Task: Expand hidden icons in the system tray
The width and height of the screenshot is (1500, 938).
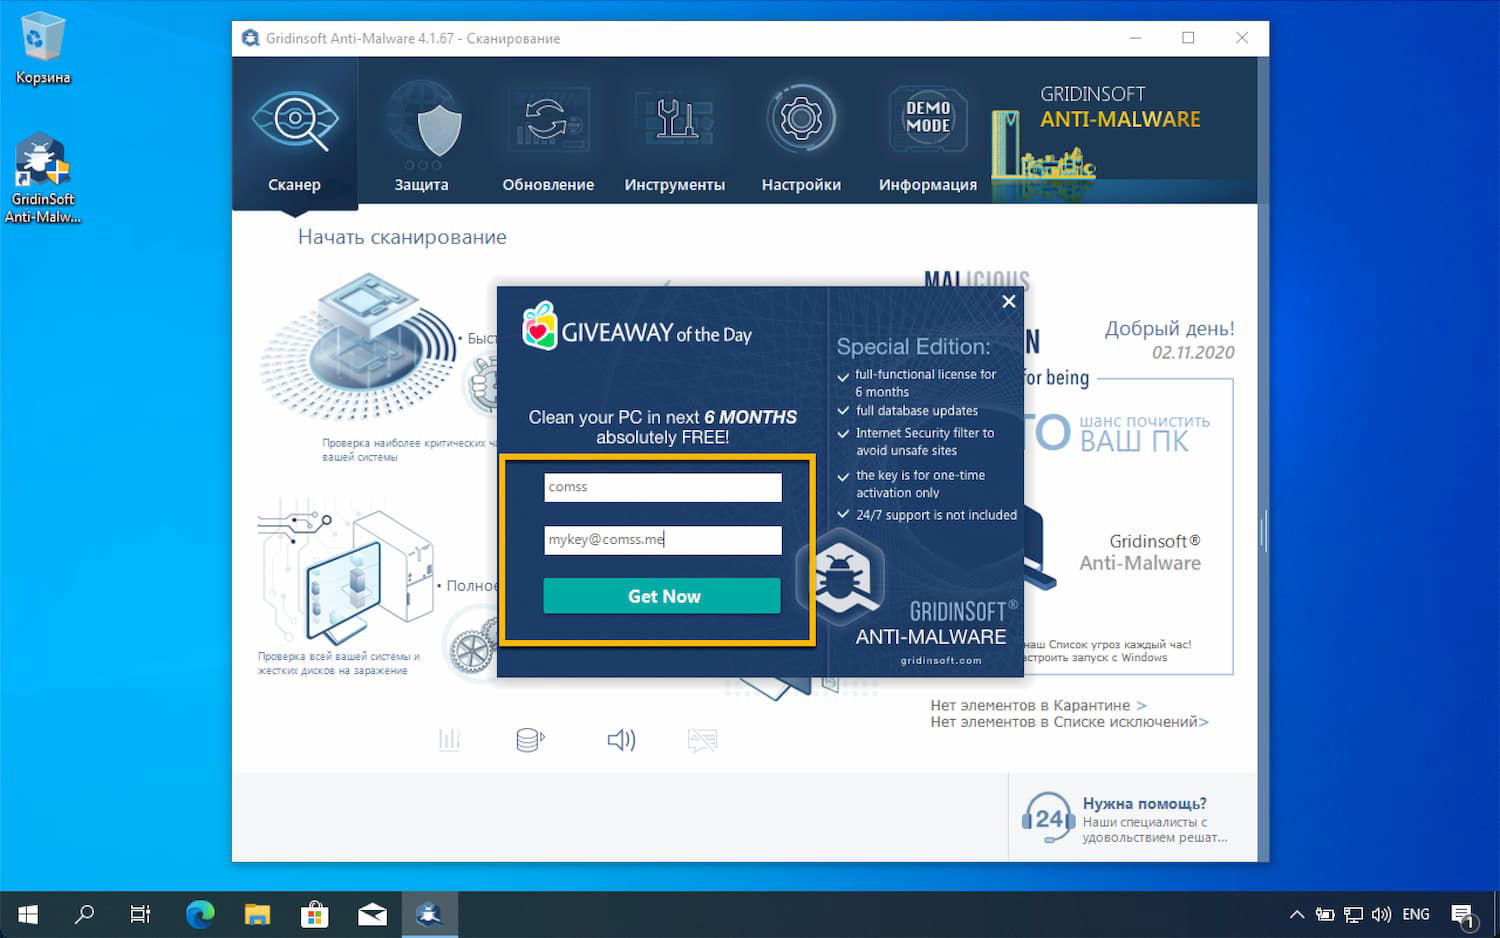Action: pyautogui.click(x=1296, y=913)
